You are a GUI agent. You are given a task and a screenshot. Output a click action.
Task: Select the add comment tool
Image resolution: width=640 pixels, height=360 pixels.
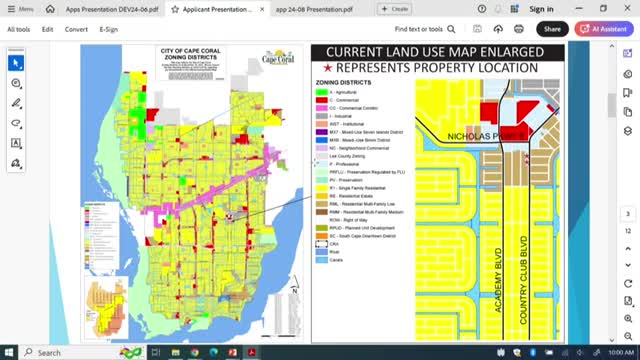pyautogui.click(x=16, y=83)
